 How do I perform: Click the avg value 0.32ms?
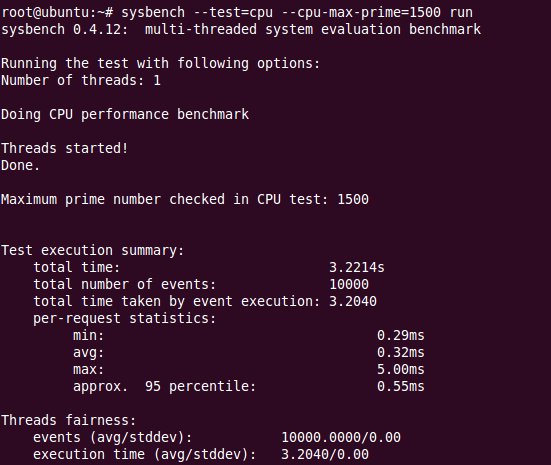click(x=401, y=352)
